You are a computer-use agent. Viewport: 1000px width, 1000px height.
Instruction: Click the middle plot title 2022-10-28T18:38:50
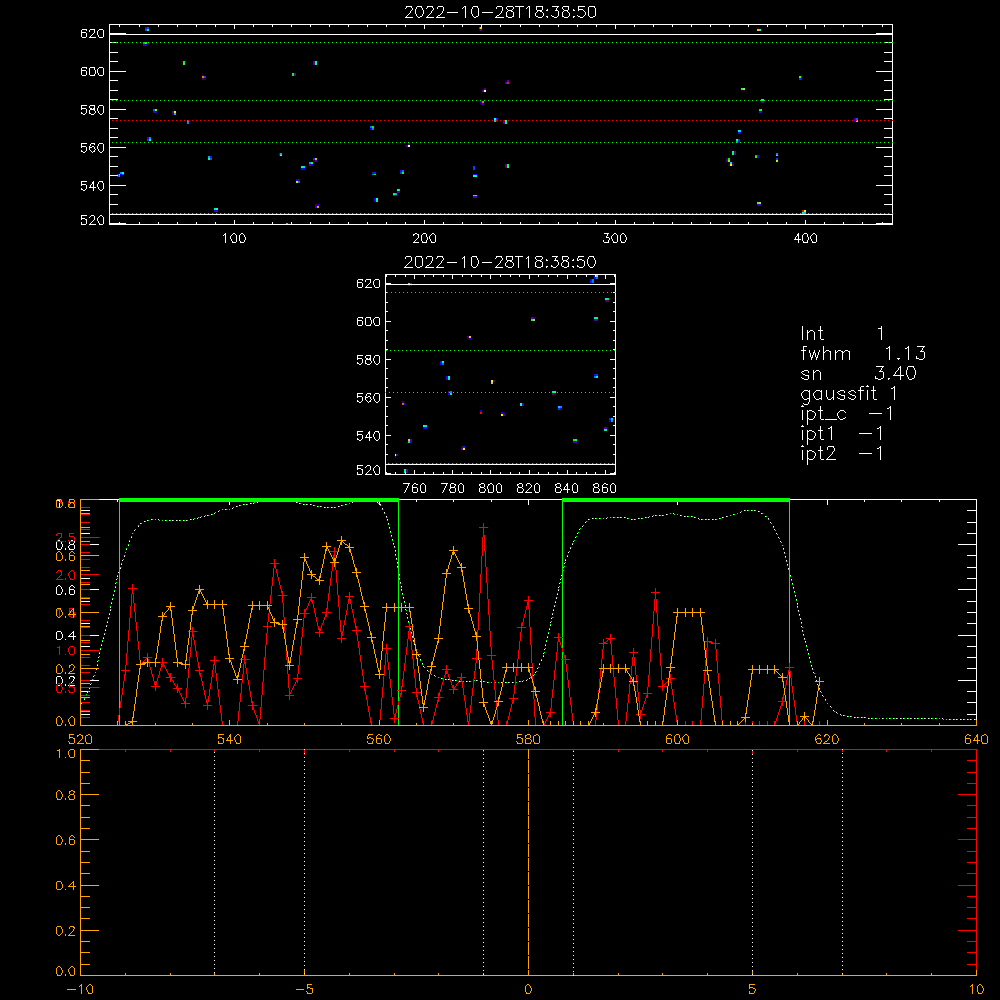(x=501, y=263)
